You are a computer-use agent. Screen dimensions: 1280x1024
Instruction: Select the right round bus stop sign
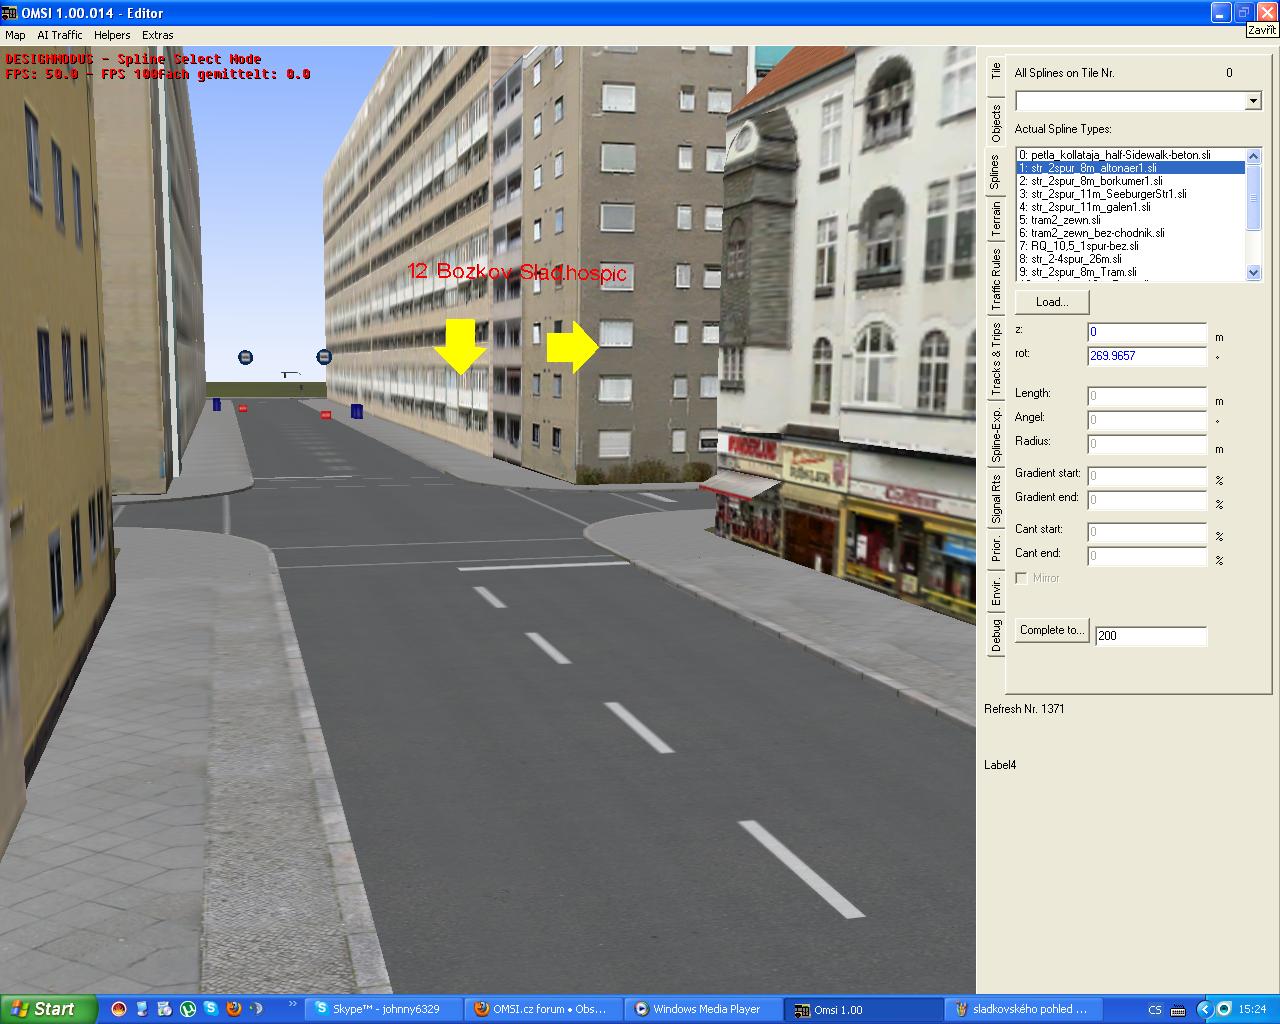click(323, 356)
